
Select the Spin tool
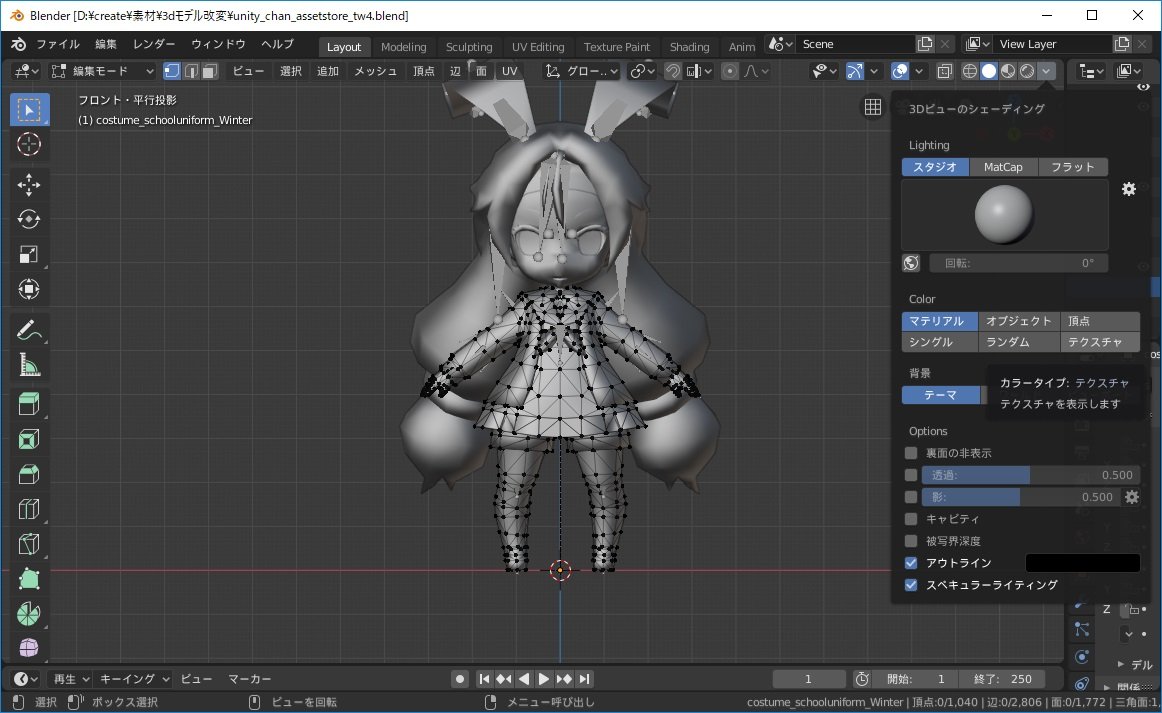[x=29, y=614]
